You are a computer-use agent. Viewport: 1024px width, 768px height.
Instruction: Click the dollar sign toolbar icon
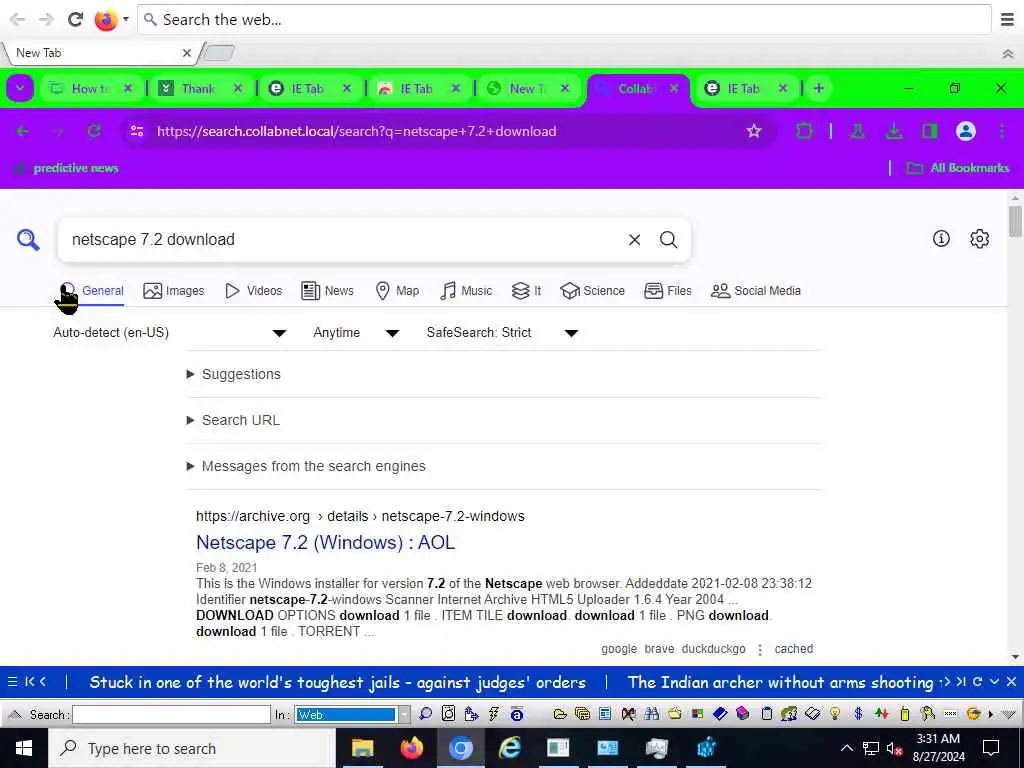[858, 714]
